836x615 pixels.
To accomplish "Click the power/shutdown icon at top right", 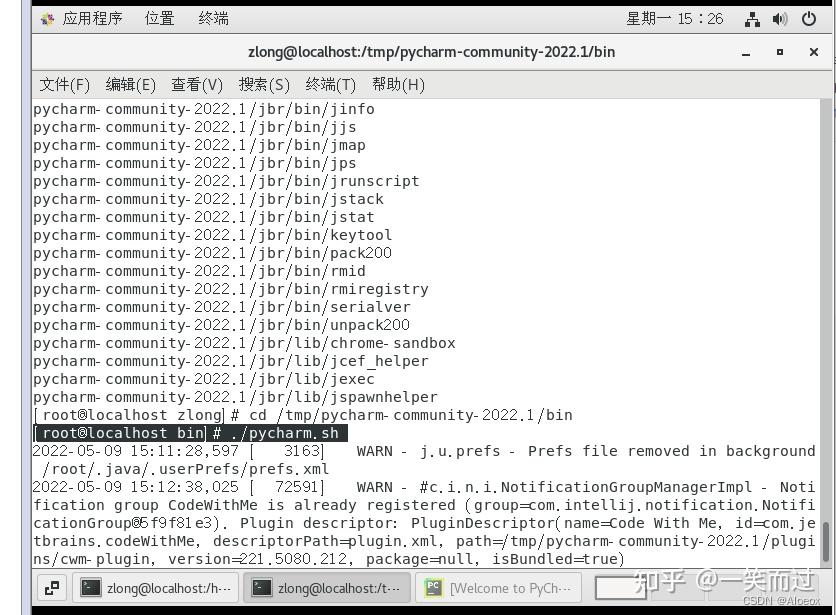I will pyautogui.click(x=808, y=17).
